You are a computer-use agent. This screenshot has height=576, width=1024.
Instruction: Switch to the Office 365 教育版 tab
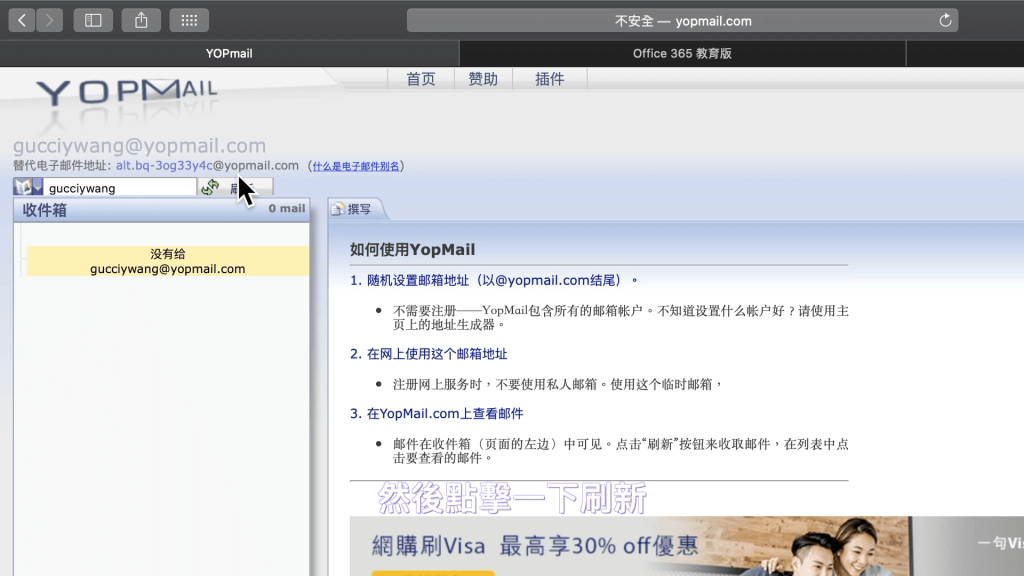pos(682,54)
